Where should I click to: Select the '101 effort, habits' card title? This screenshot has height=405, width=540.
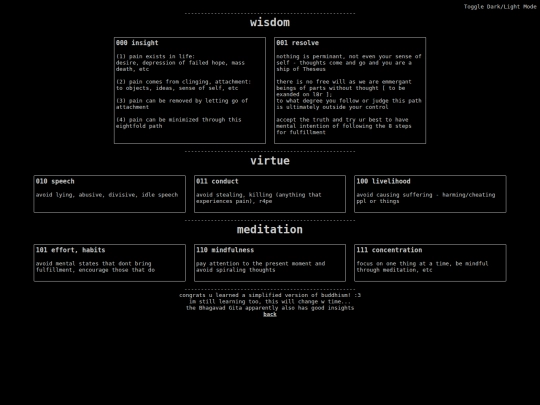pos(70,250)
